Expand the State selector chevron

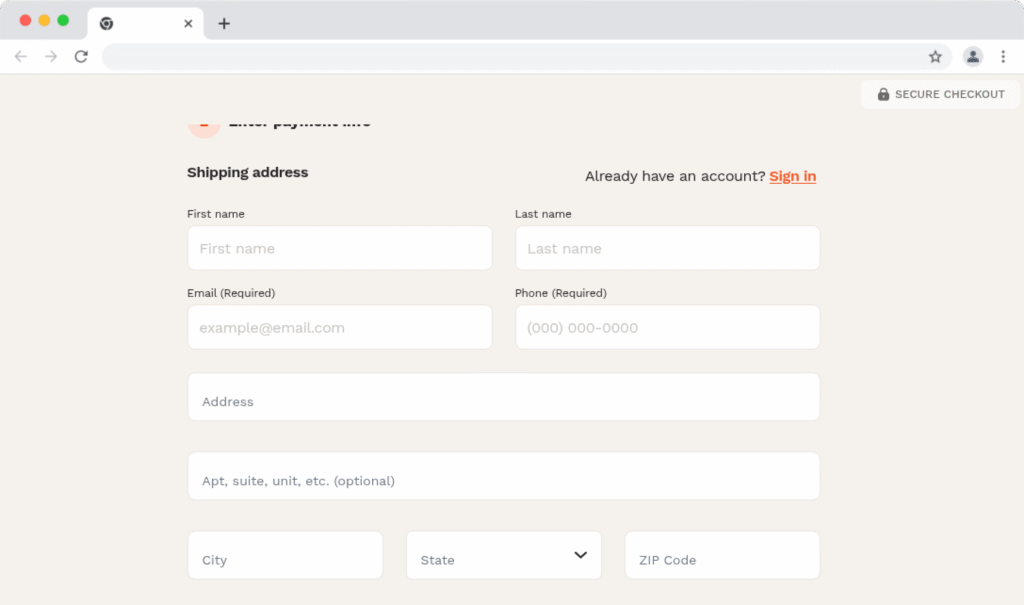(x=579, y=553)
